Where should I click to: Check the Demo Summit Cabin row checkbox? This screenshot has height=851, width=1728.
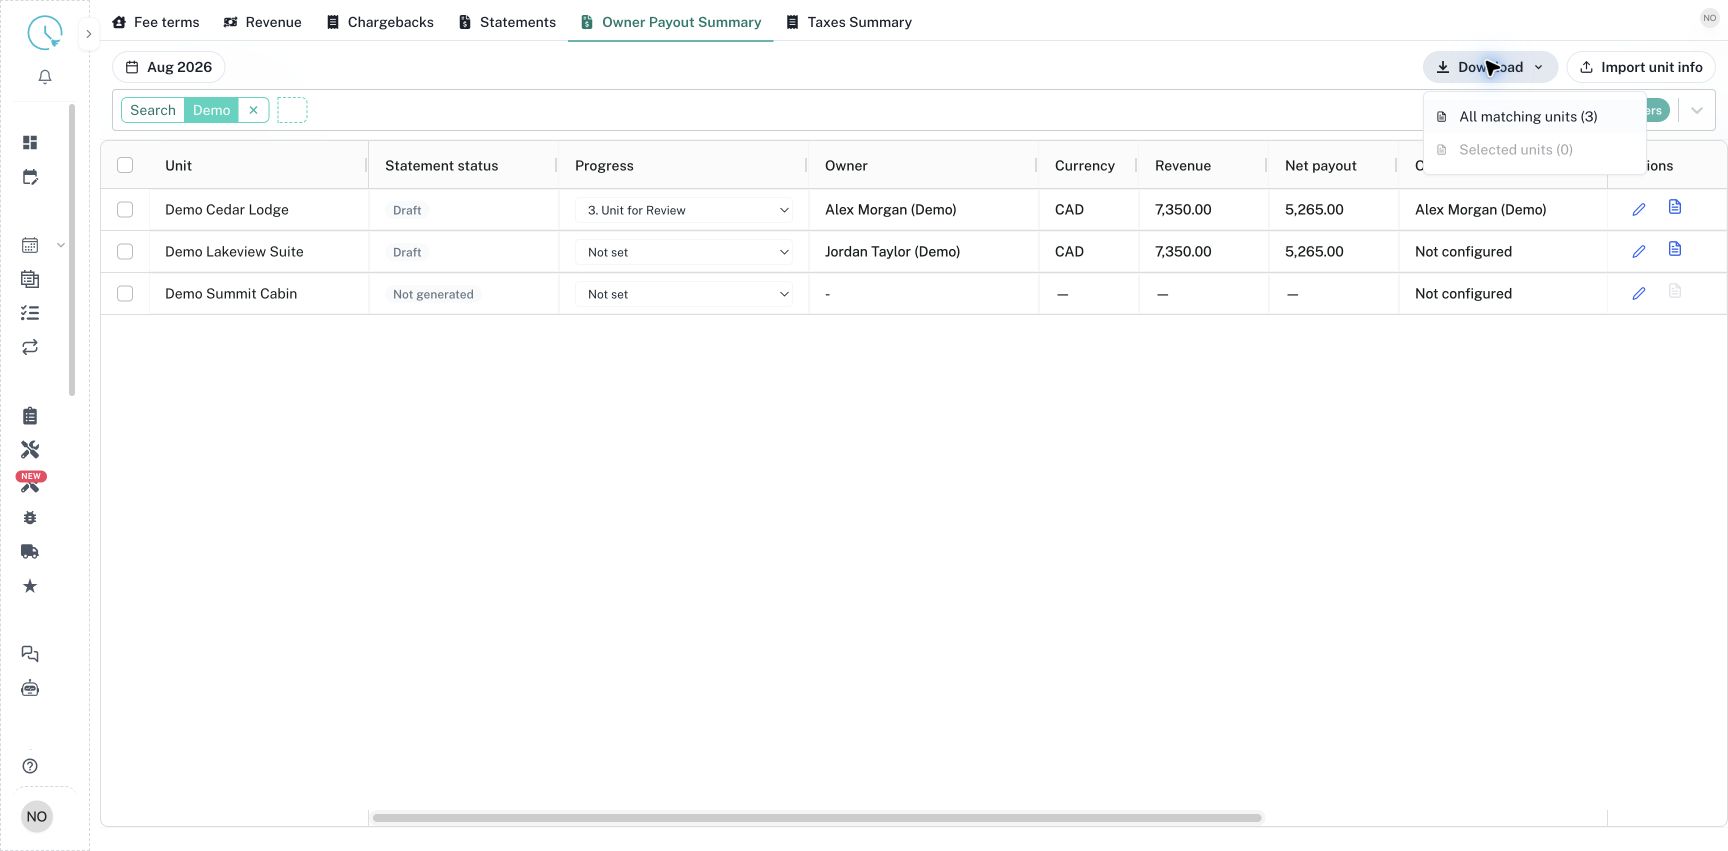pos(125,294)
